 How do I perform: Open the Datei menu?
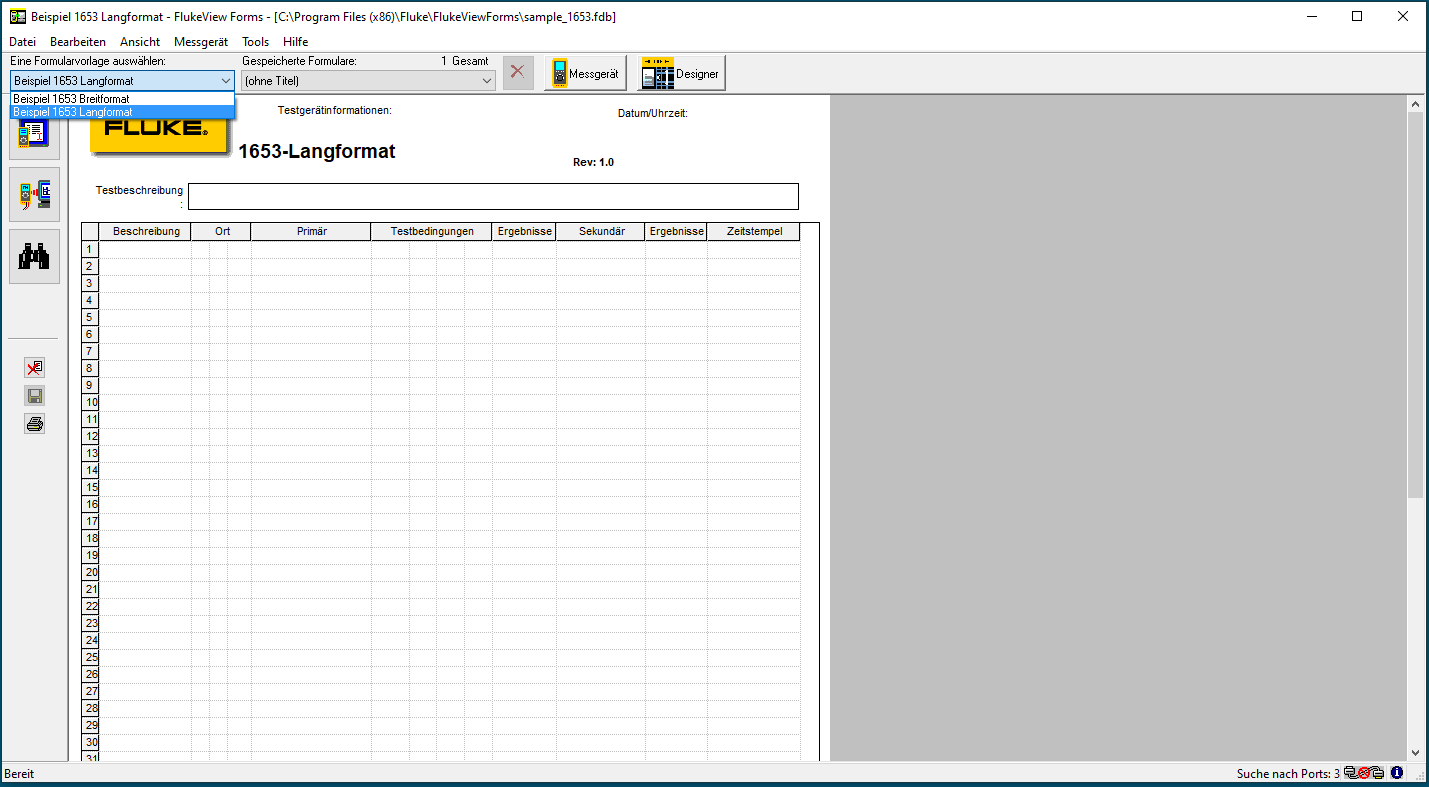pyautogui.click(x=22, y=42)
